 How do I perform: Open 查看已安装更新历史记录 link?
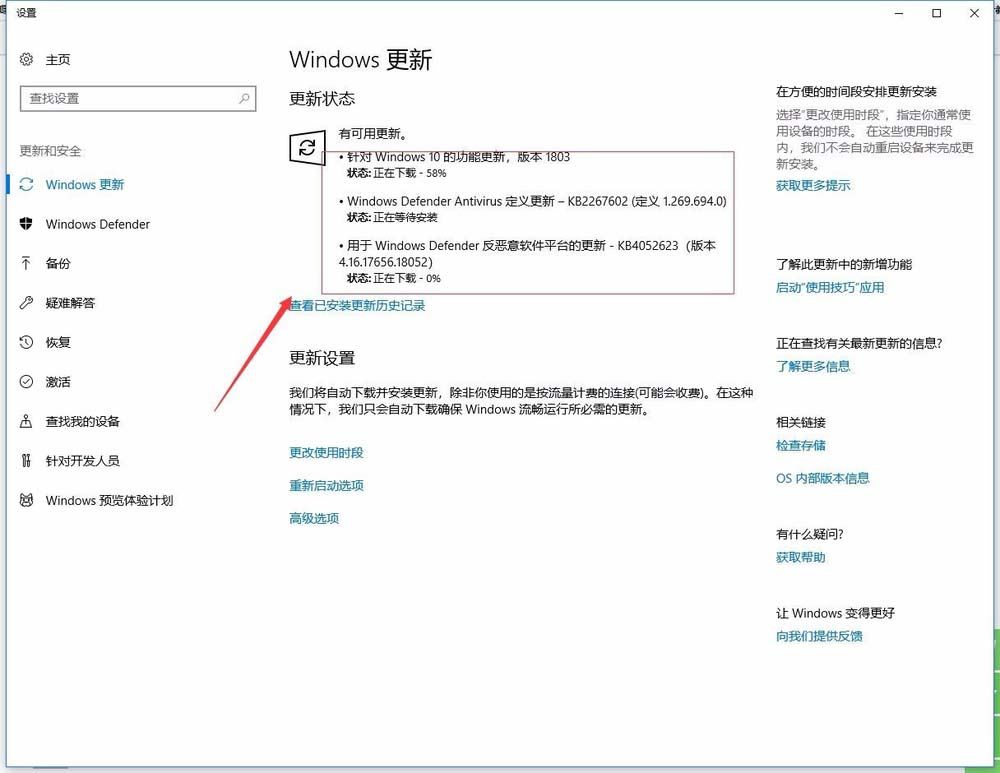click(x=358, y=306)
